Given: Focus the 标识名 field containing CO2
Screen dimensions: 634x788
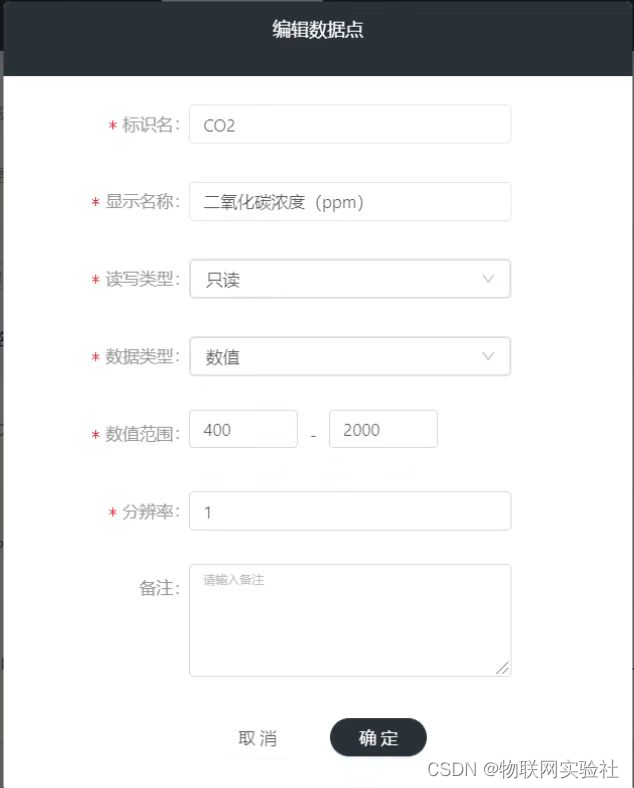Looking at the screenshot, I should (x=349, y=125).
